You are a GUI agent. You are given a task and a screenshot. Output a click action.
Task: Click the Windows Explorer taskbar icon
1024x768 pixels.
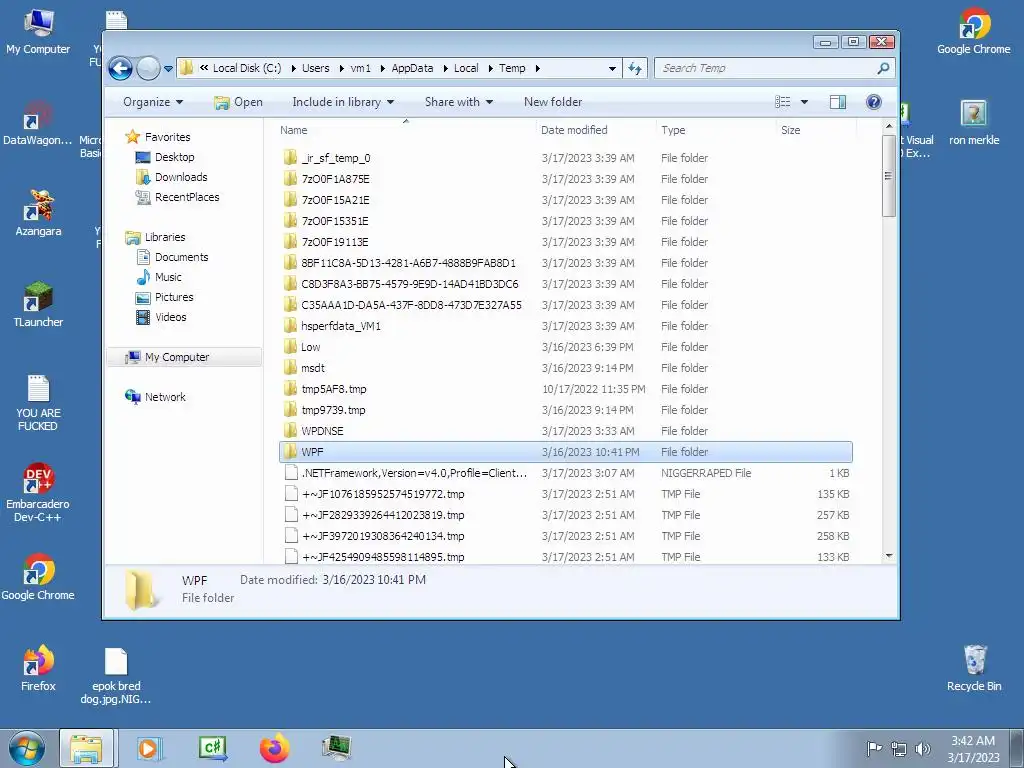coord(86,748)
